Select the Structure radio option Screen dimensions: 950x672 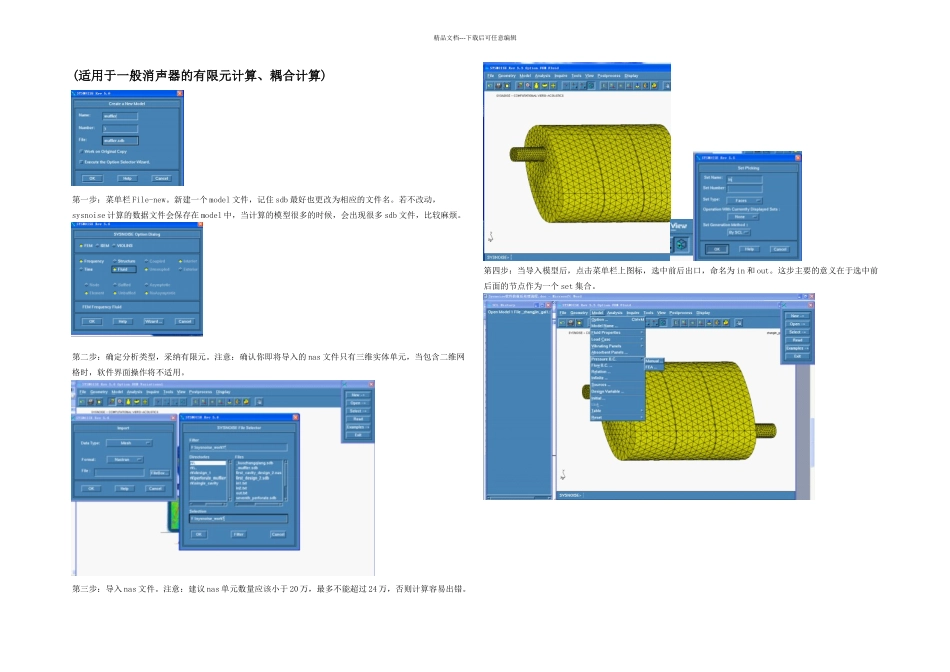115,261
